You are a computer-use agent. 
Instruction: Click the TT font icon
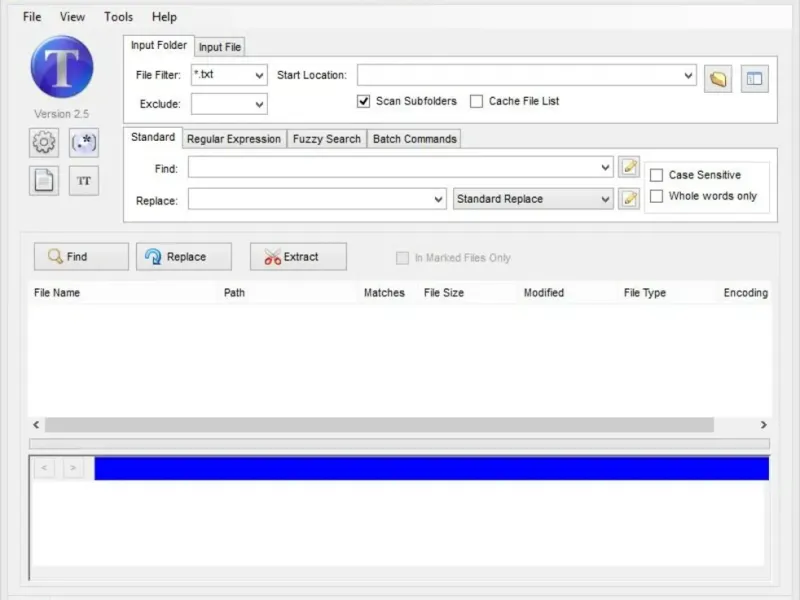(84, 181)
